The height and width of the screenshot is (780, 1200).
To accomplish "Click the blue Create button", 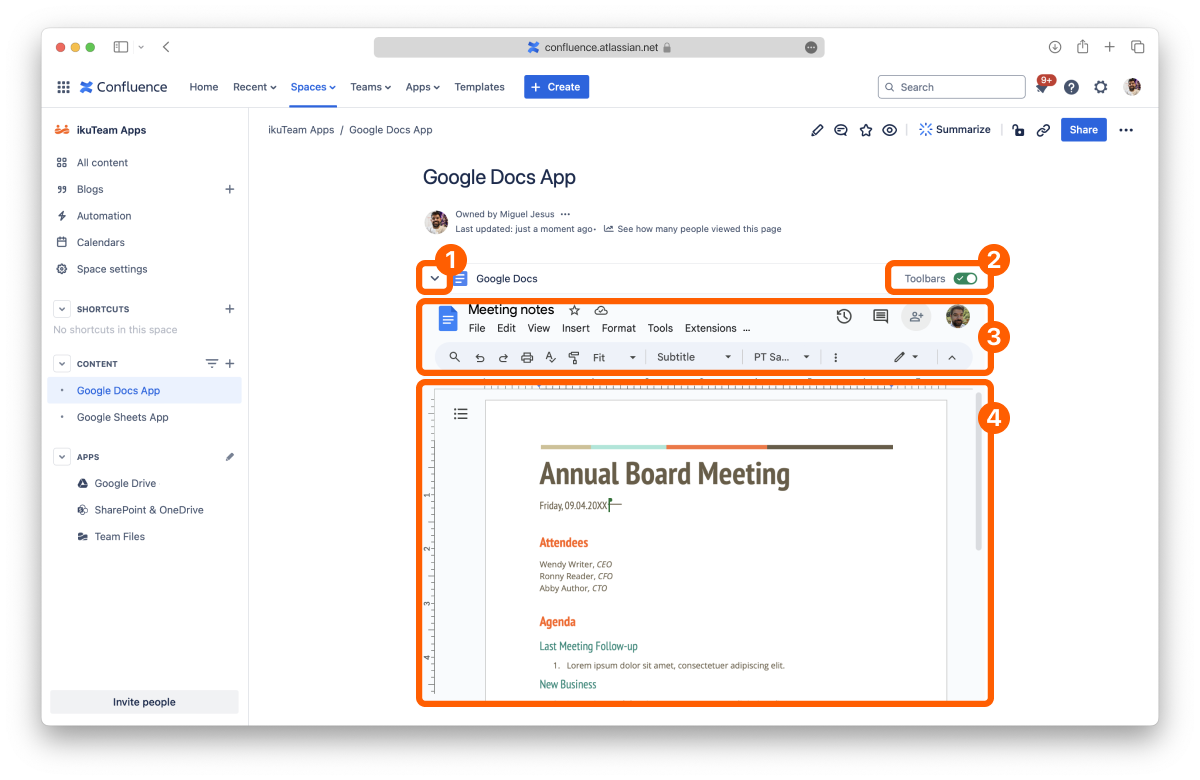I will point(556,87).
